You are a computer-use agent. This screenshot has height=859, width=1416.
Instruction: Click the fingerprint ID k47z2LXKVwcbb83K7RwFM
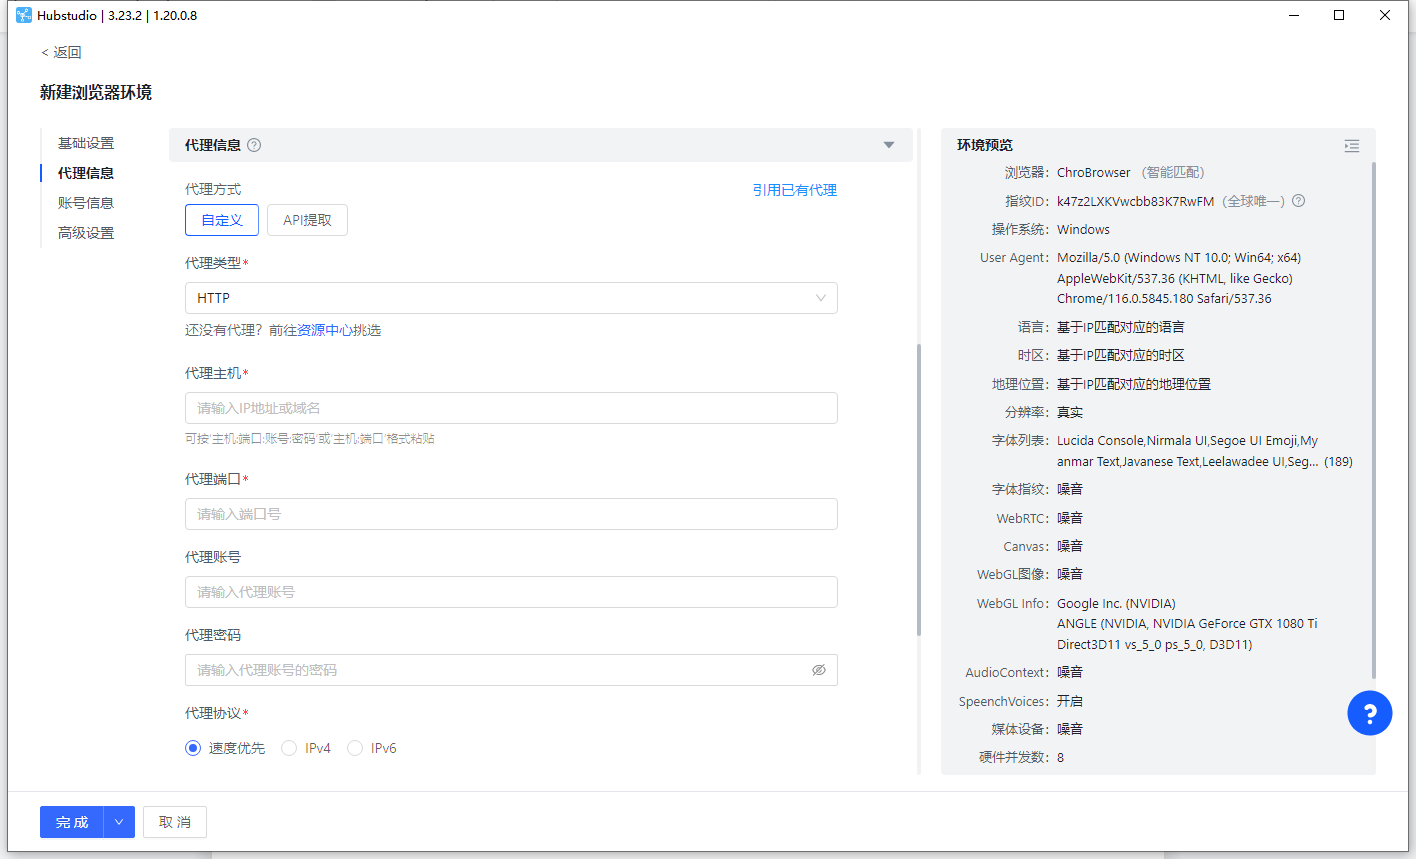point(1135,201)
